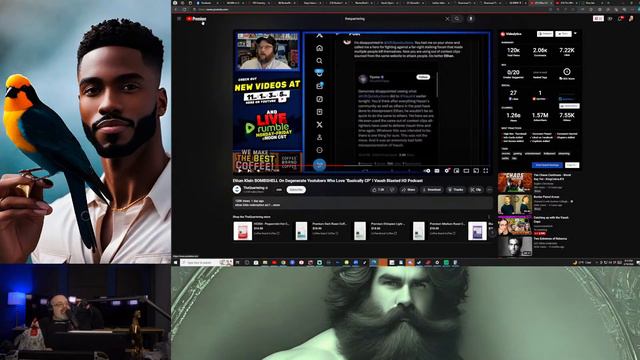
Task: Open more actions ellipsis beside Clip
Action: tap(489, 190)
